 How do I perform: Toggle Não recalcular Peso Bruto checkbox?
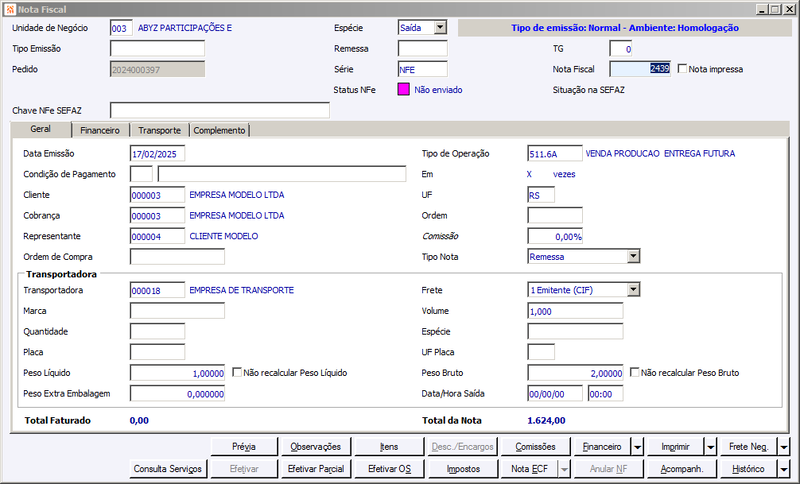pyautogui.click(x=635, y=372)
